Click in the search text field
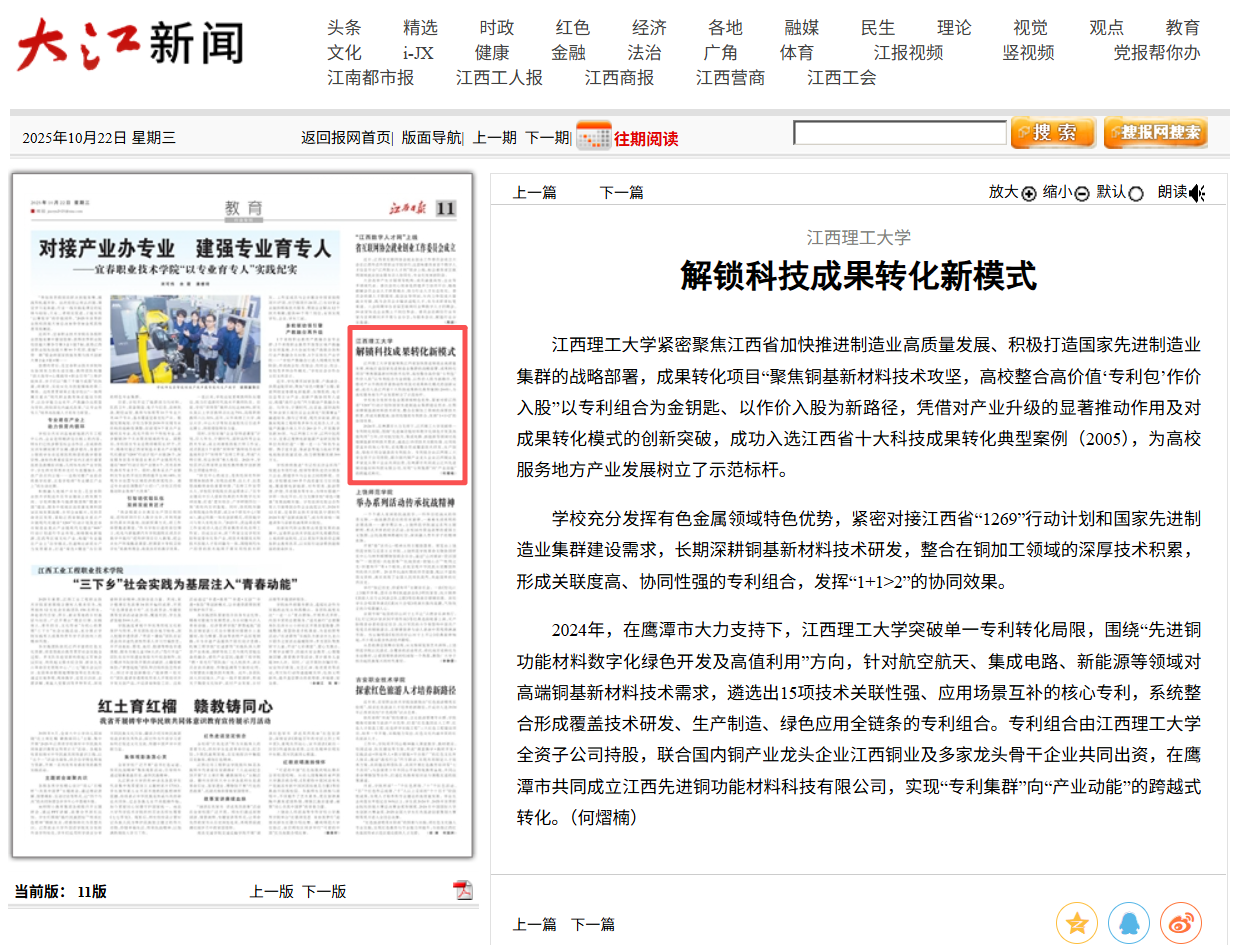The height and width of the screenshot is (945, 1241). [x=899, y=133]
